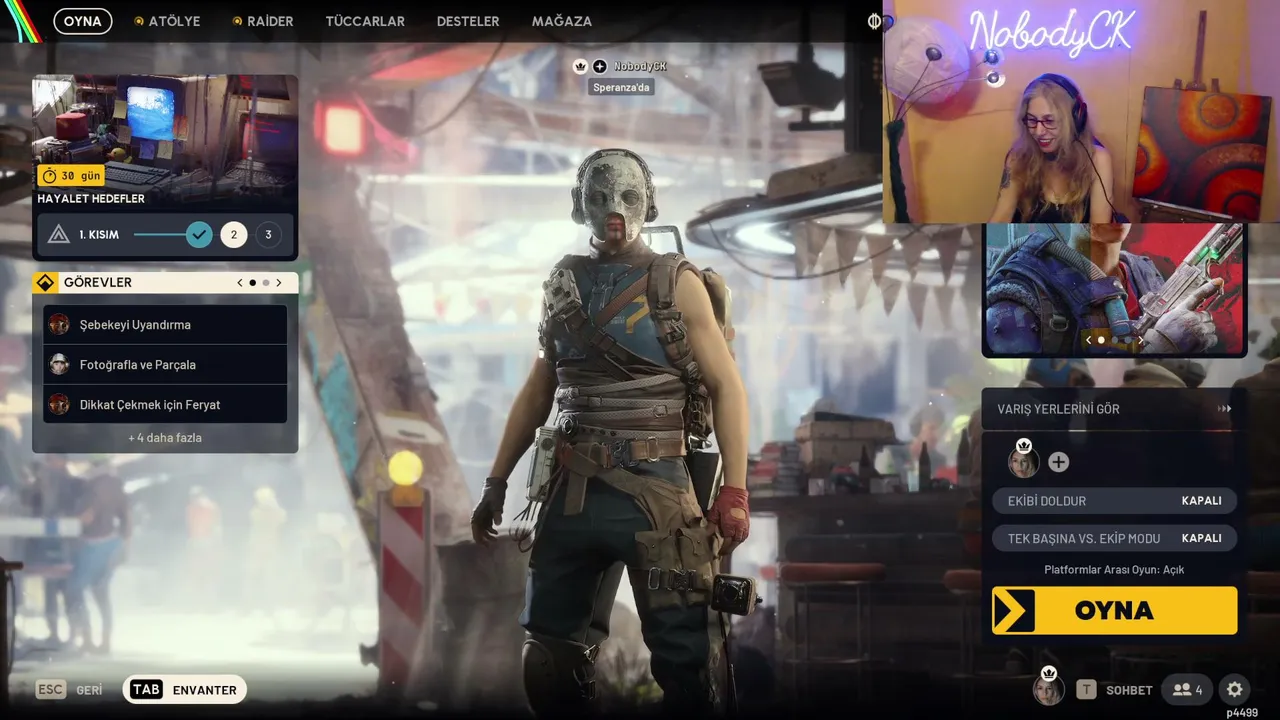Click the Fotoğrafla ve Parçala trader portrait
The image size is (1280, 720).
(x=59, y=364)
